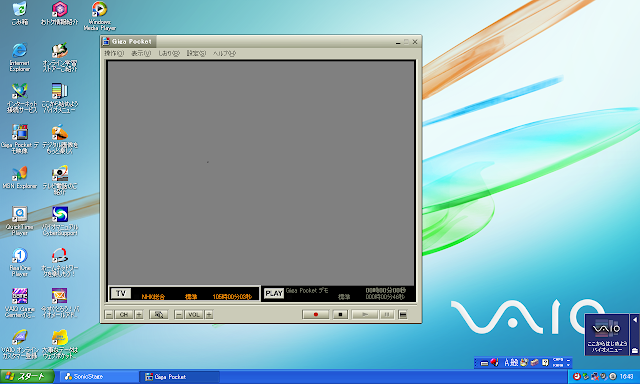Click the mute speaker icon button
Viewport: 640px width, 384px height.
(x=159, y=315)
